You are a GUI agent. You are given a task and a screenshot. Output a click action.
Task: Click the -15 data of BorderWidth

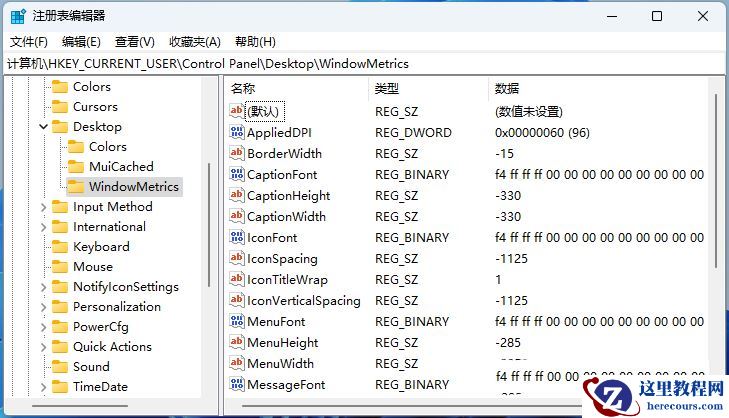(504, 153)
